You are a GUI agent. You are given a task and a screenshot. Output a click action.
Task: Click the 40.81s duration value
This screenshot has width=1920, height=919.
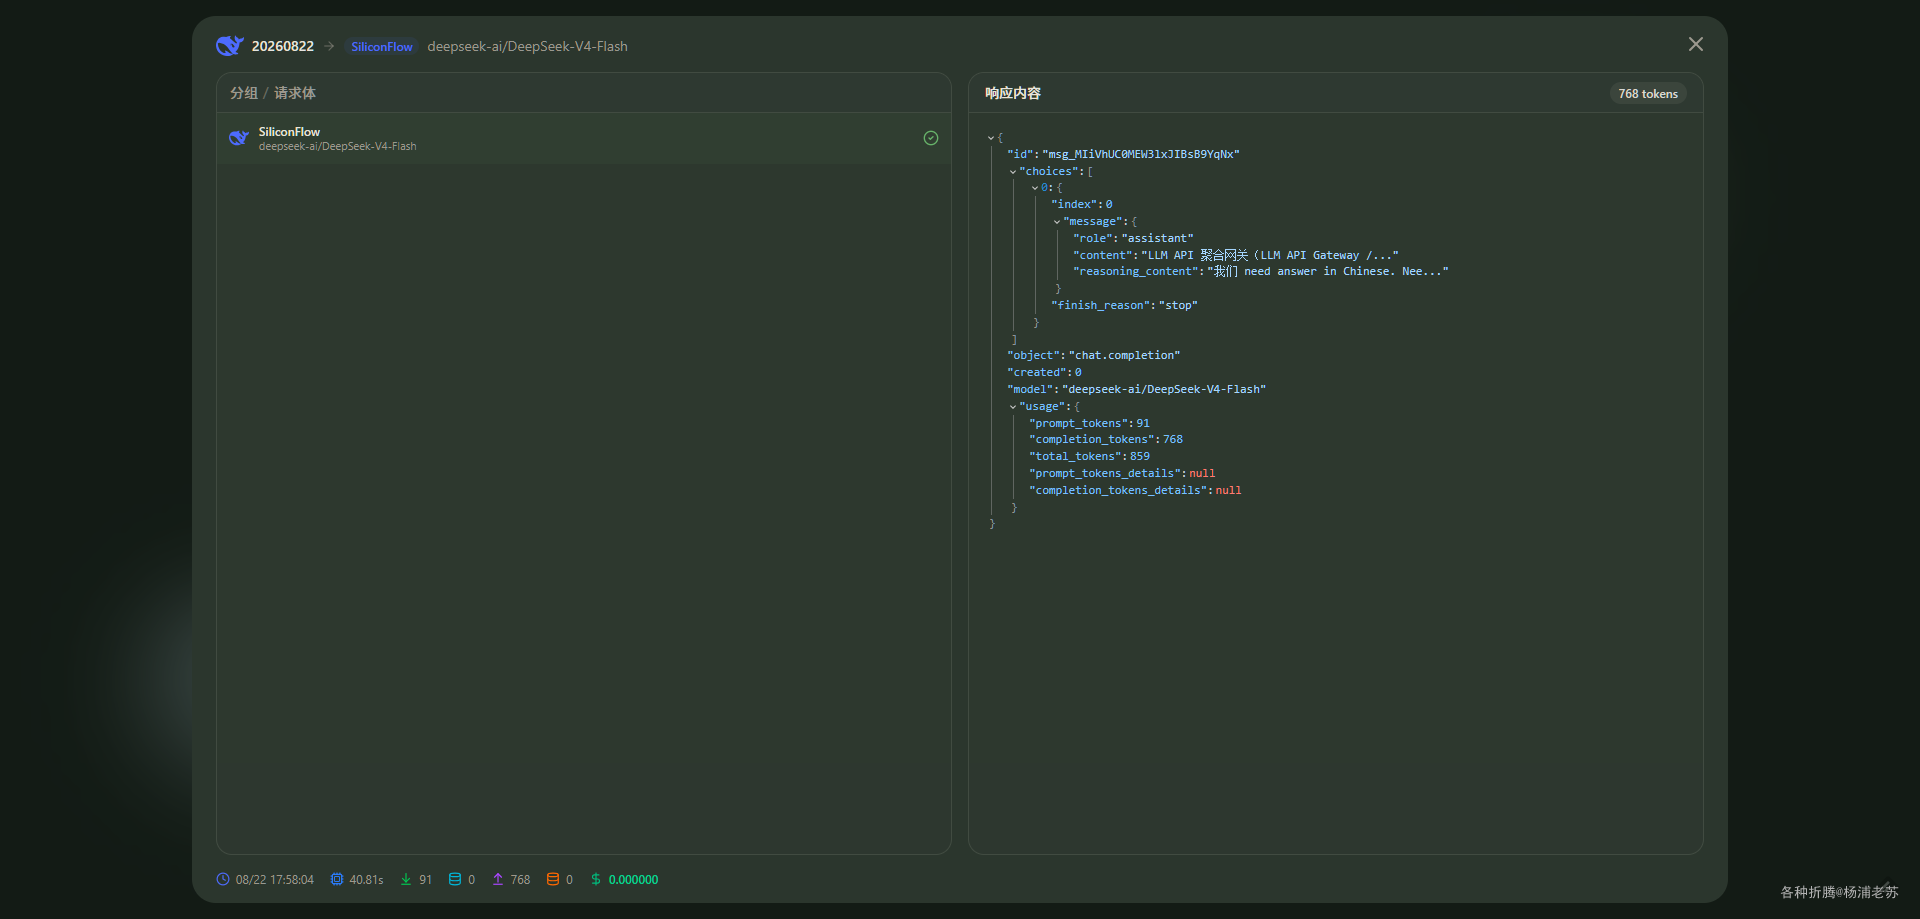tap(366, 880)
